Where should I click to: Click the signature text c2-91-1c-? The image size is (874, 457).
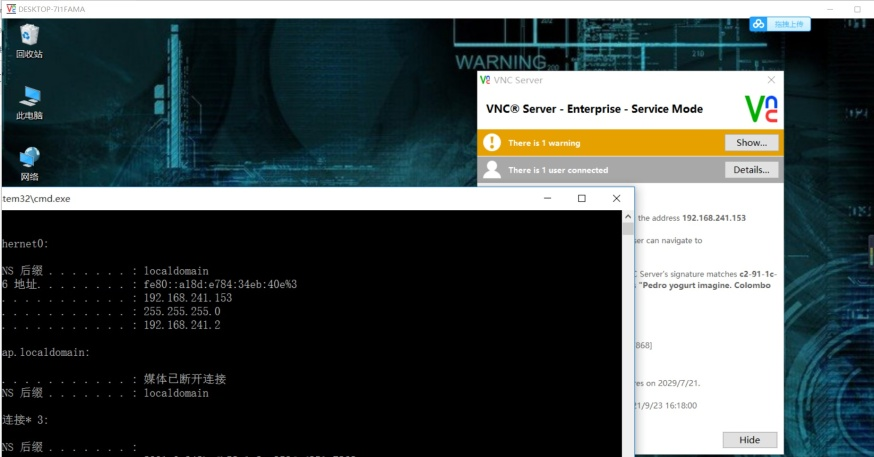[758, 274]
